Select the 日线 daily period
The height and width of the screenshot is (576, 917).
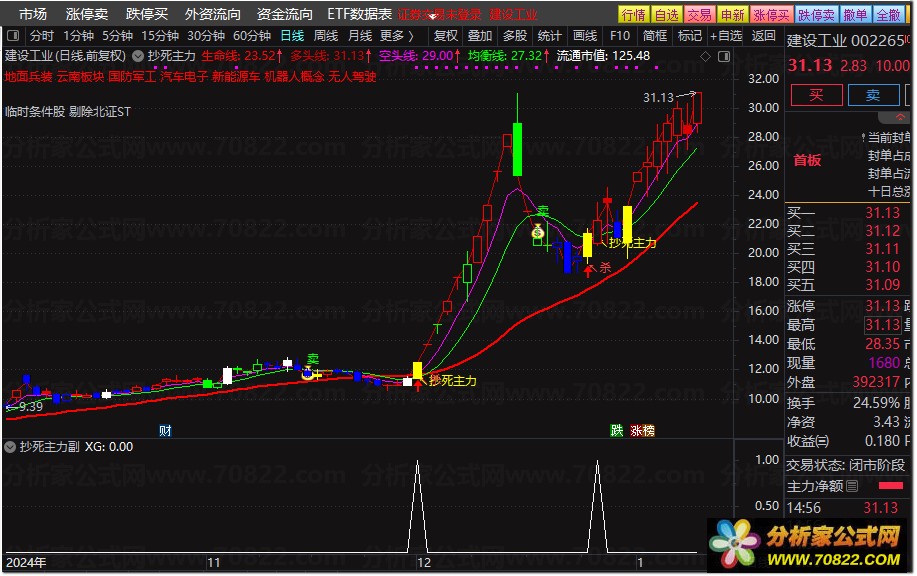(x=292, y=36)
